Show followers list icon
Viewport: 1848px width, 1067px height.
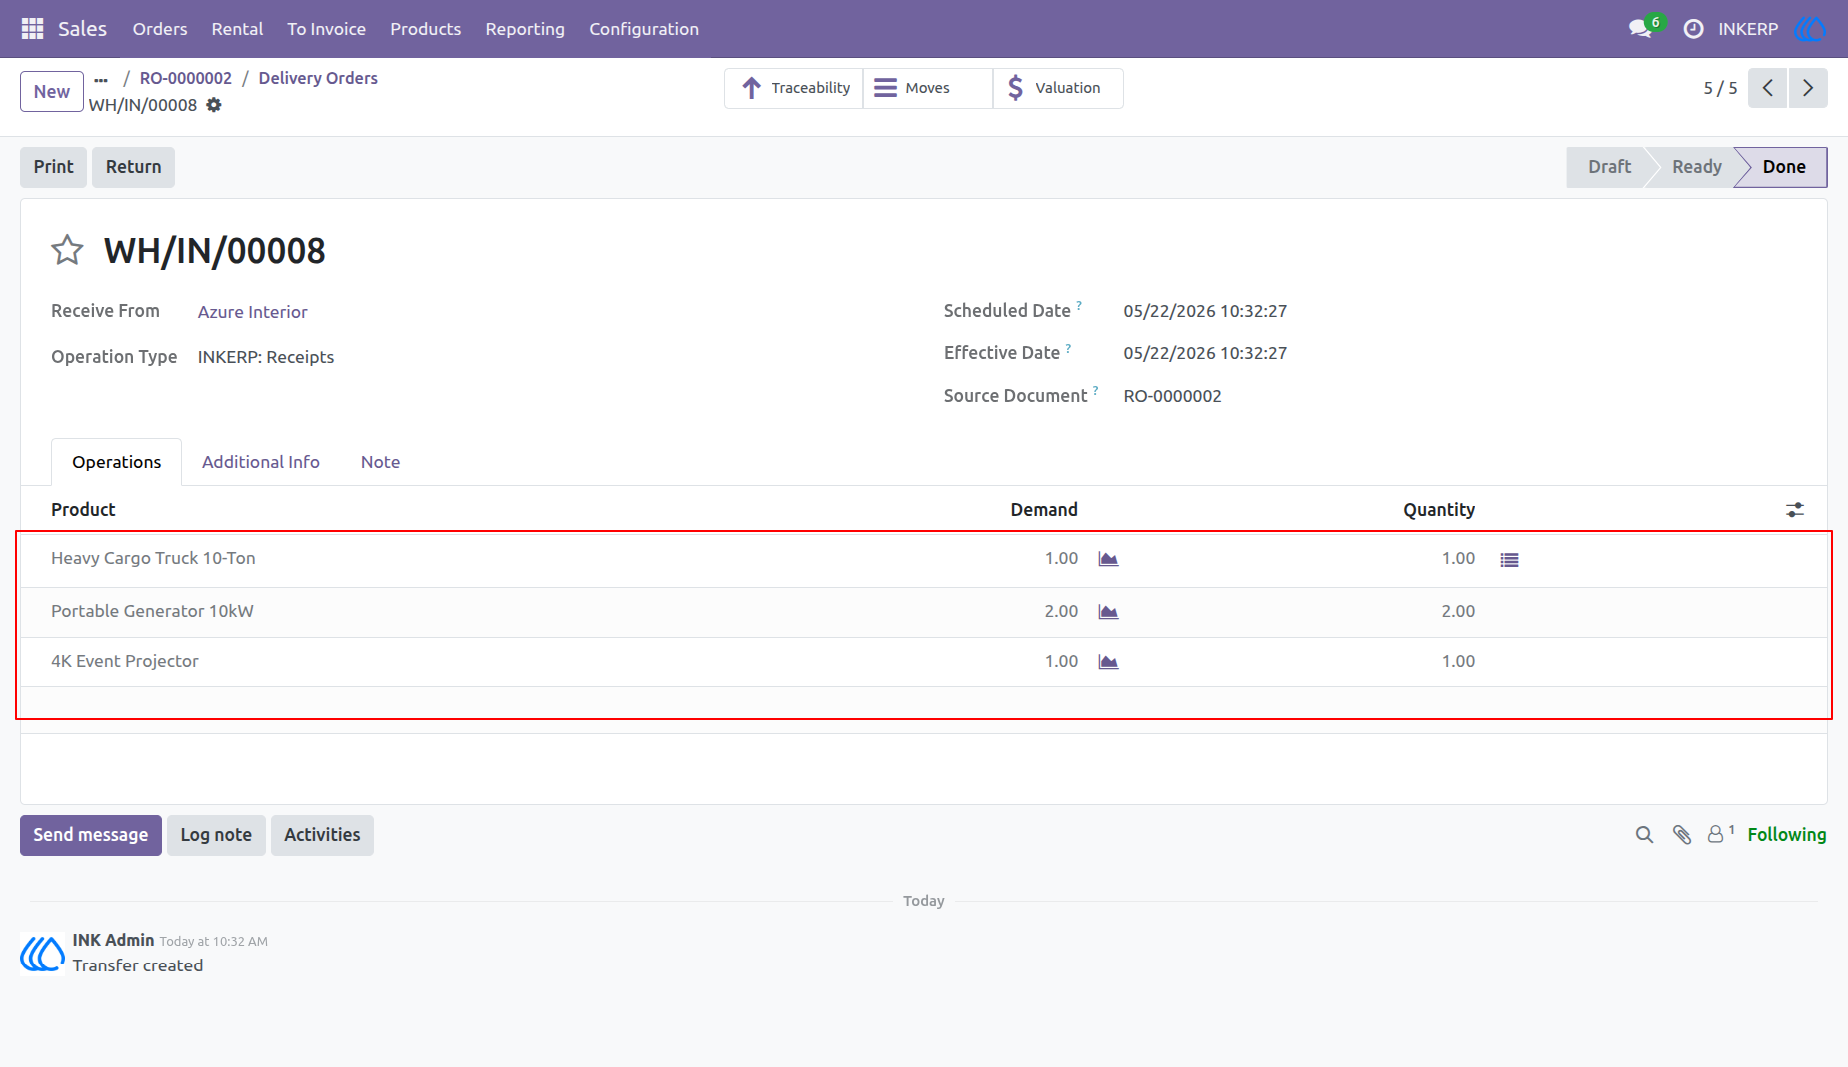click(x=1720, y=834)
